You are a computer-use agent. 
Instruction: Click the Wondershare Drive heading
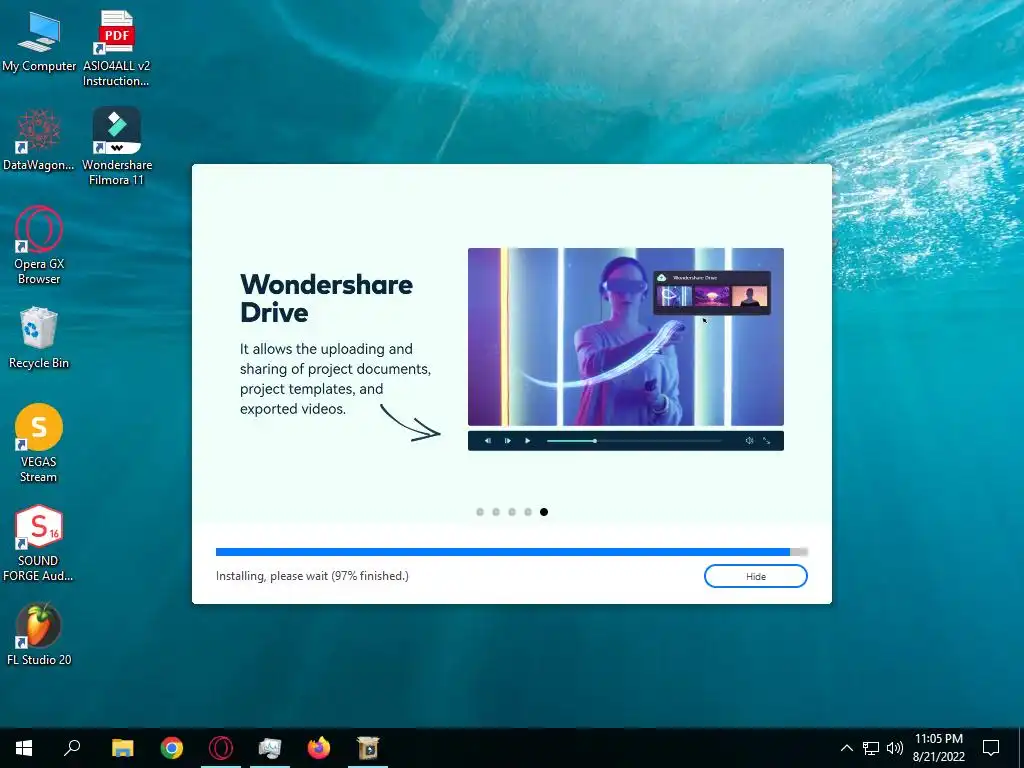(327, 298)
